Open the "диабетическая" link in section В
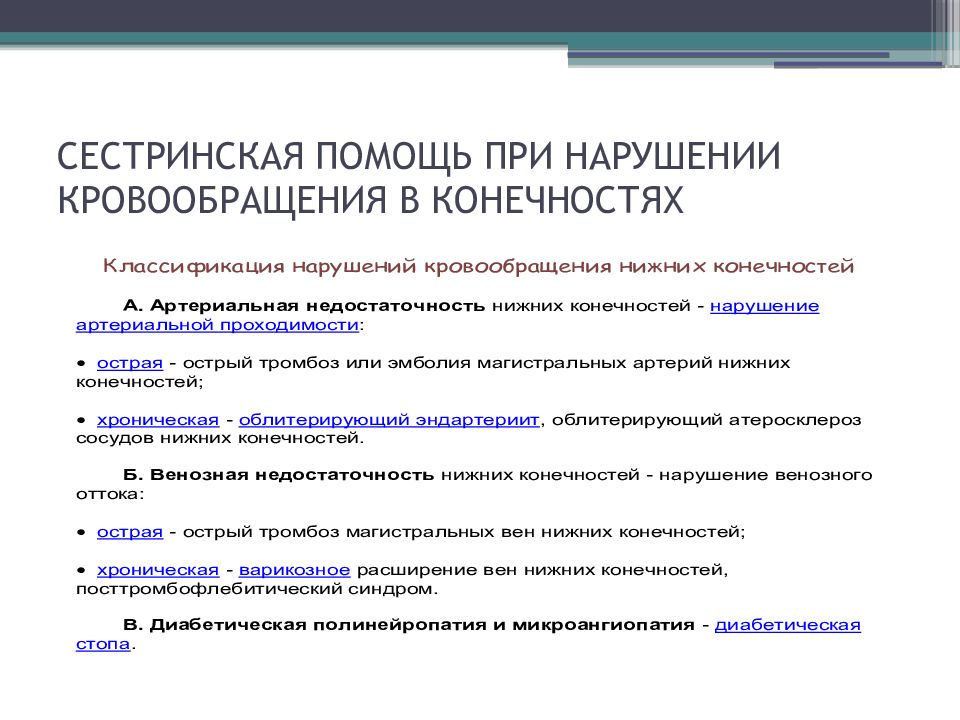This screenshot has width=960, height=720. tap(788, 625)
